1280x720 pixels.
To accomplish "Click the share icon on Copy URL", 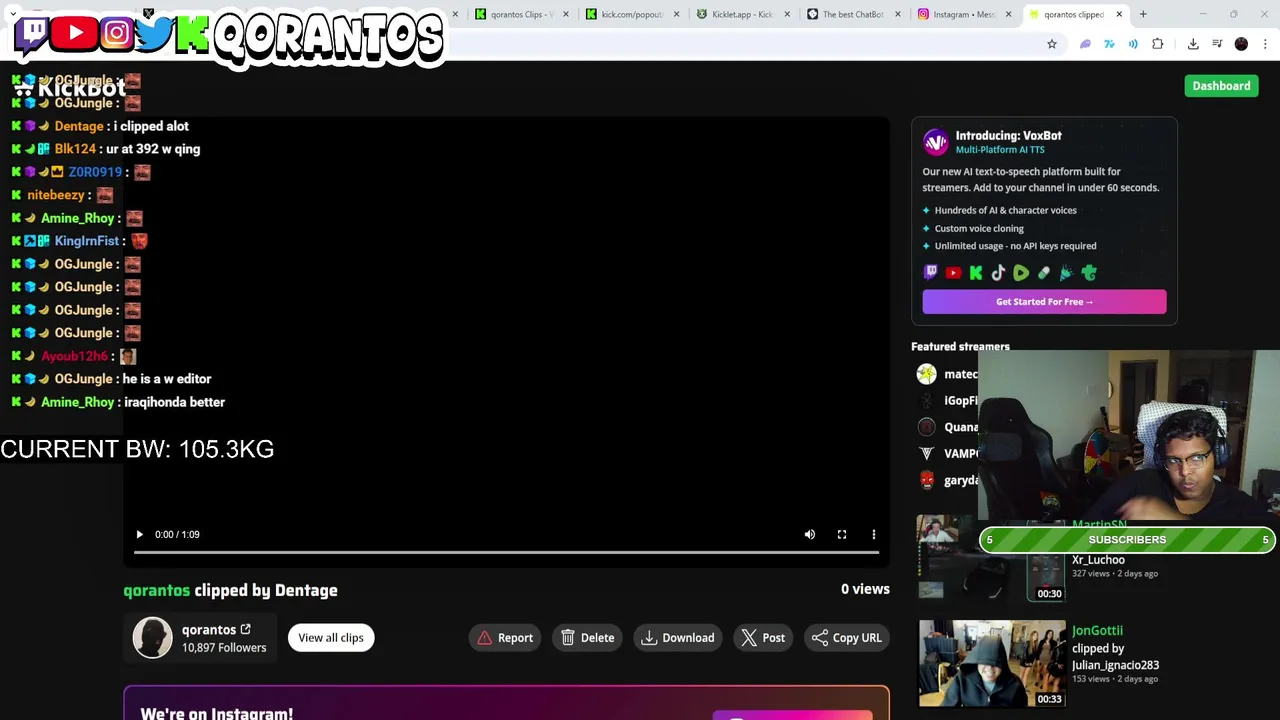I will [820, 638].
